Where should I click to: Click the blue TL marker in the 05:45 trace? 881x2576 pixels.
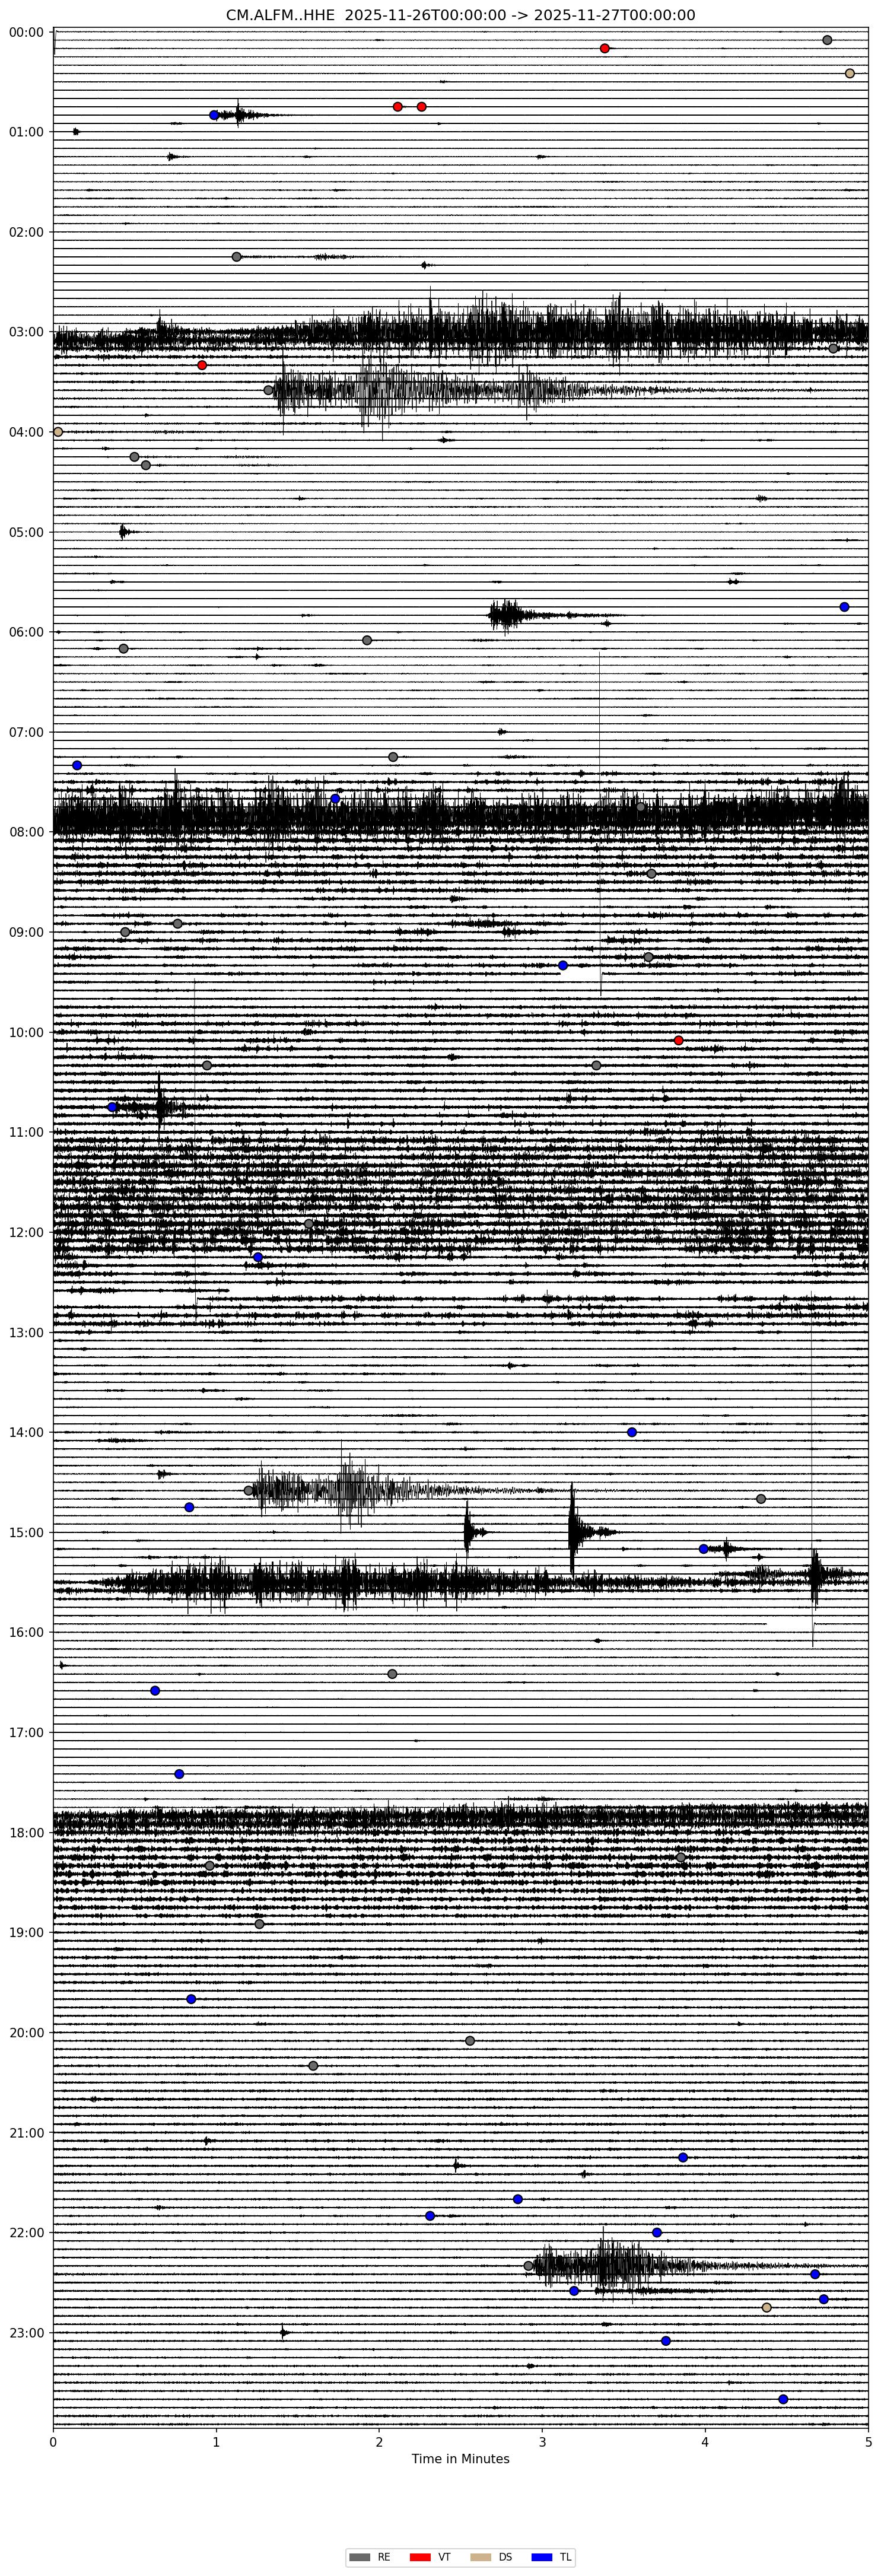pyautogui.click(x=844, y=607)
